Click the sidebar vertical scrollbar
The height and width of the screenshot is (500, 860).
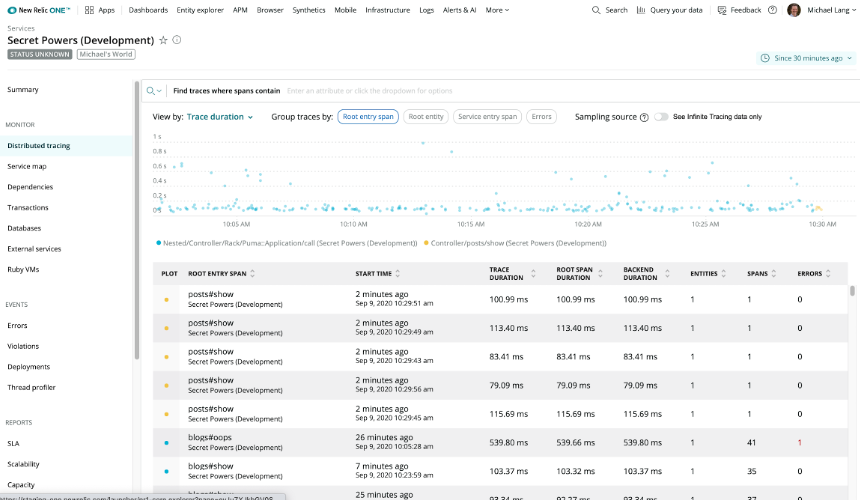pyautogui.click(x=137, y=219)
